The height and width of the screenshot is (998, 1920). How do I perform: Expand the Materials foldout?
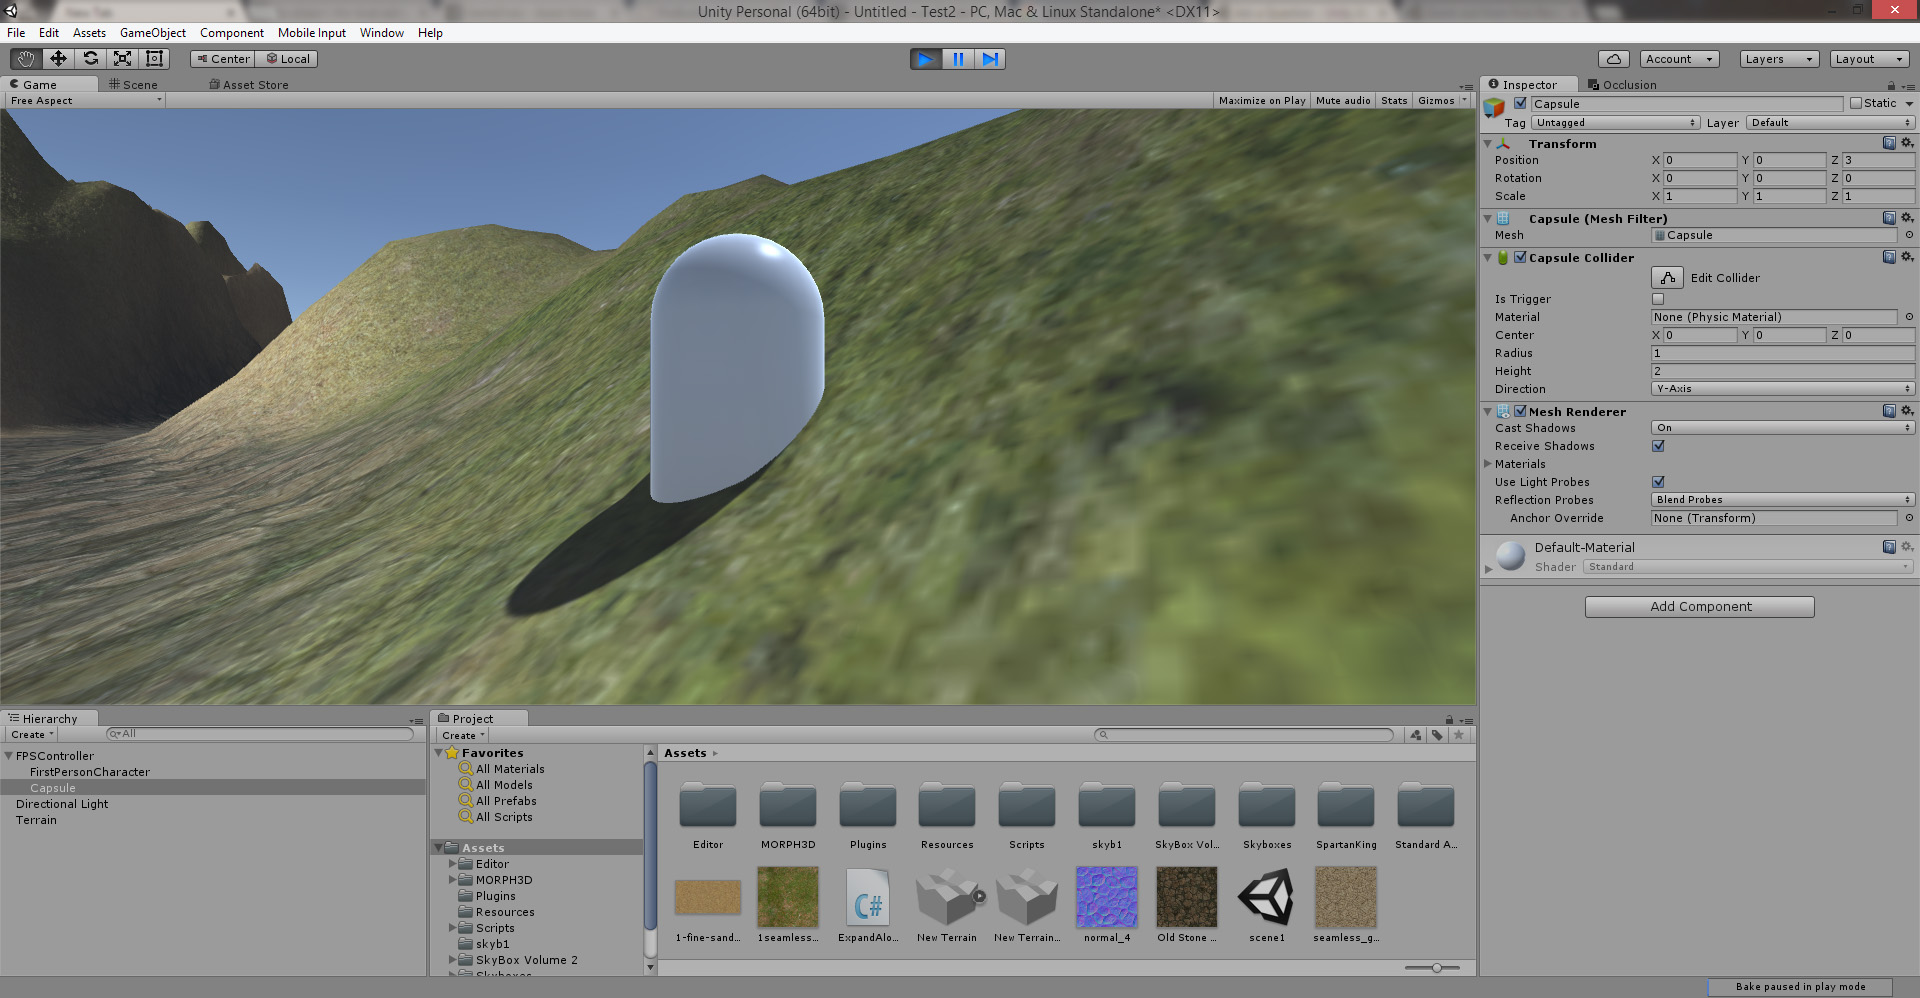[1488, 464]
